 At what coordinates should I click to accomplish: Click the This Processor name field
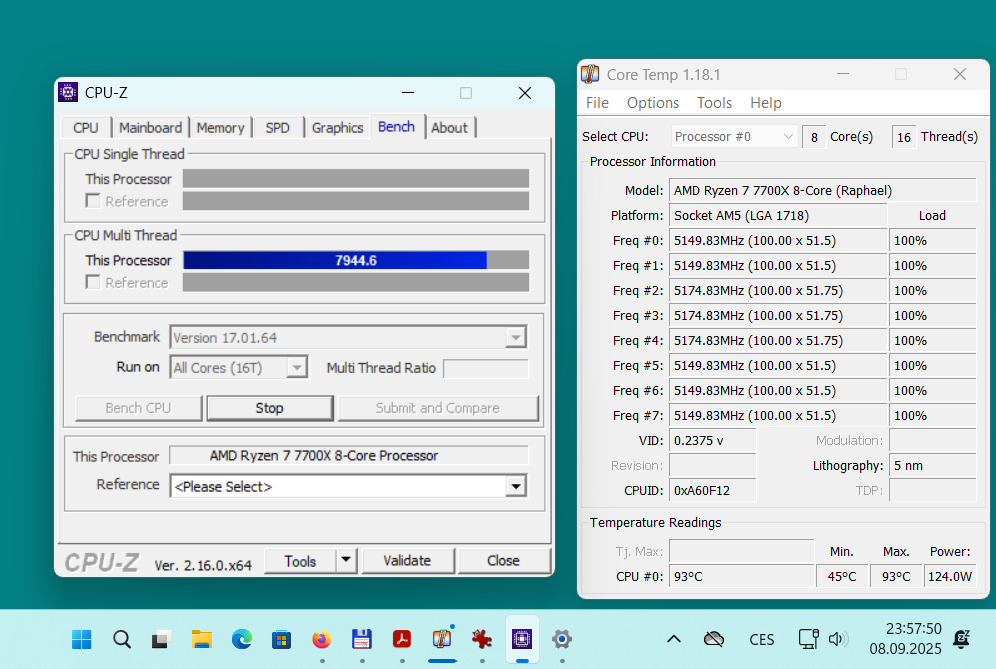pyautogui.click(x=349, y=456)
